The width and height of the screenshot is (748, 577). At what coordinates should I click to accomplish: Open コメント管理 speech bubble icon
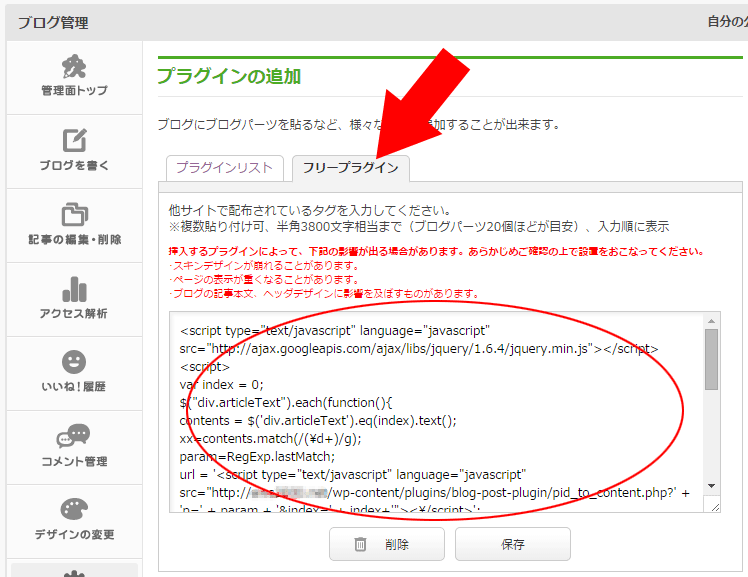click(74, 436)
